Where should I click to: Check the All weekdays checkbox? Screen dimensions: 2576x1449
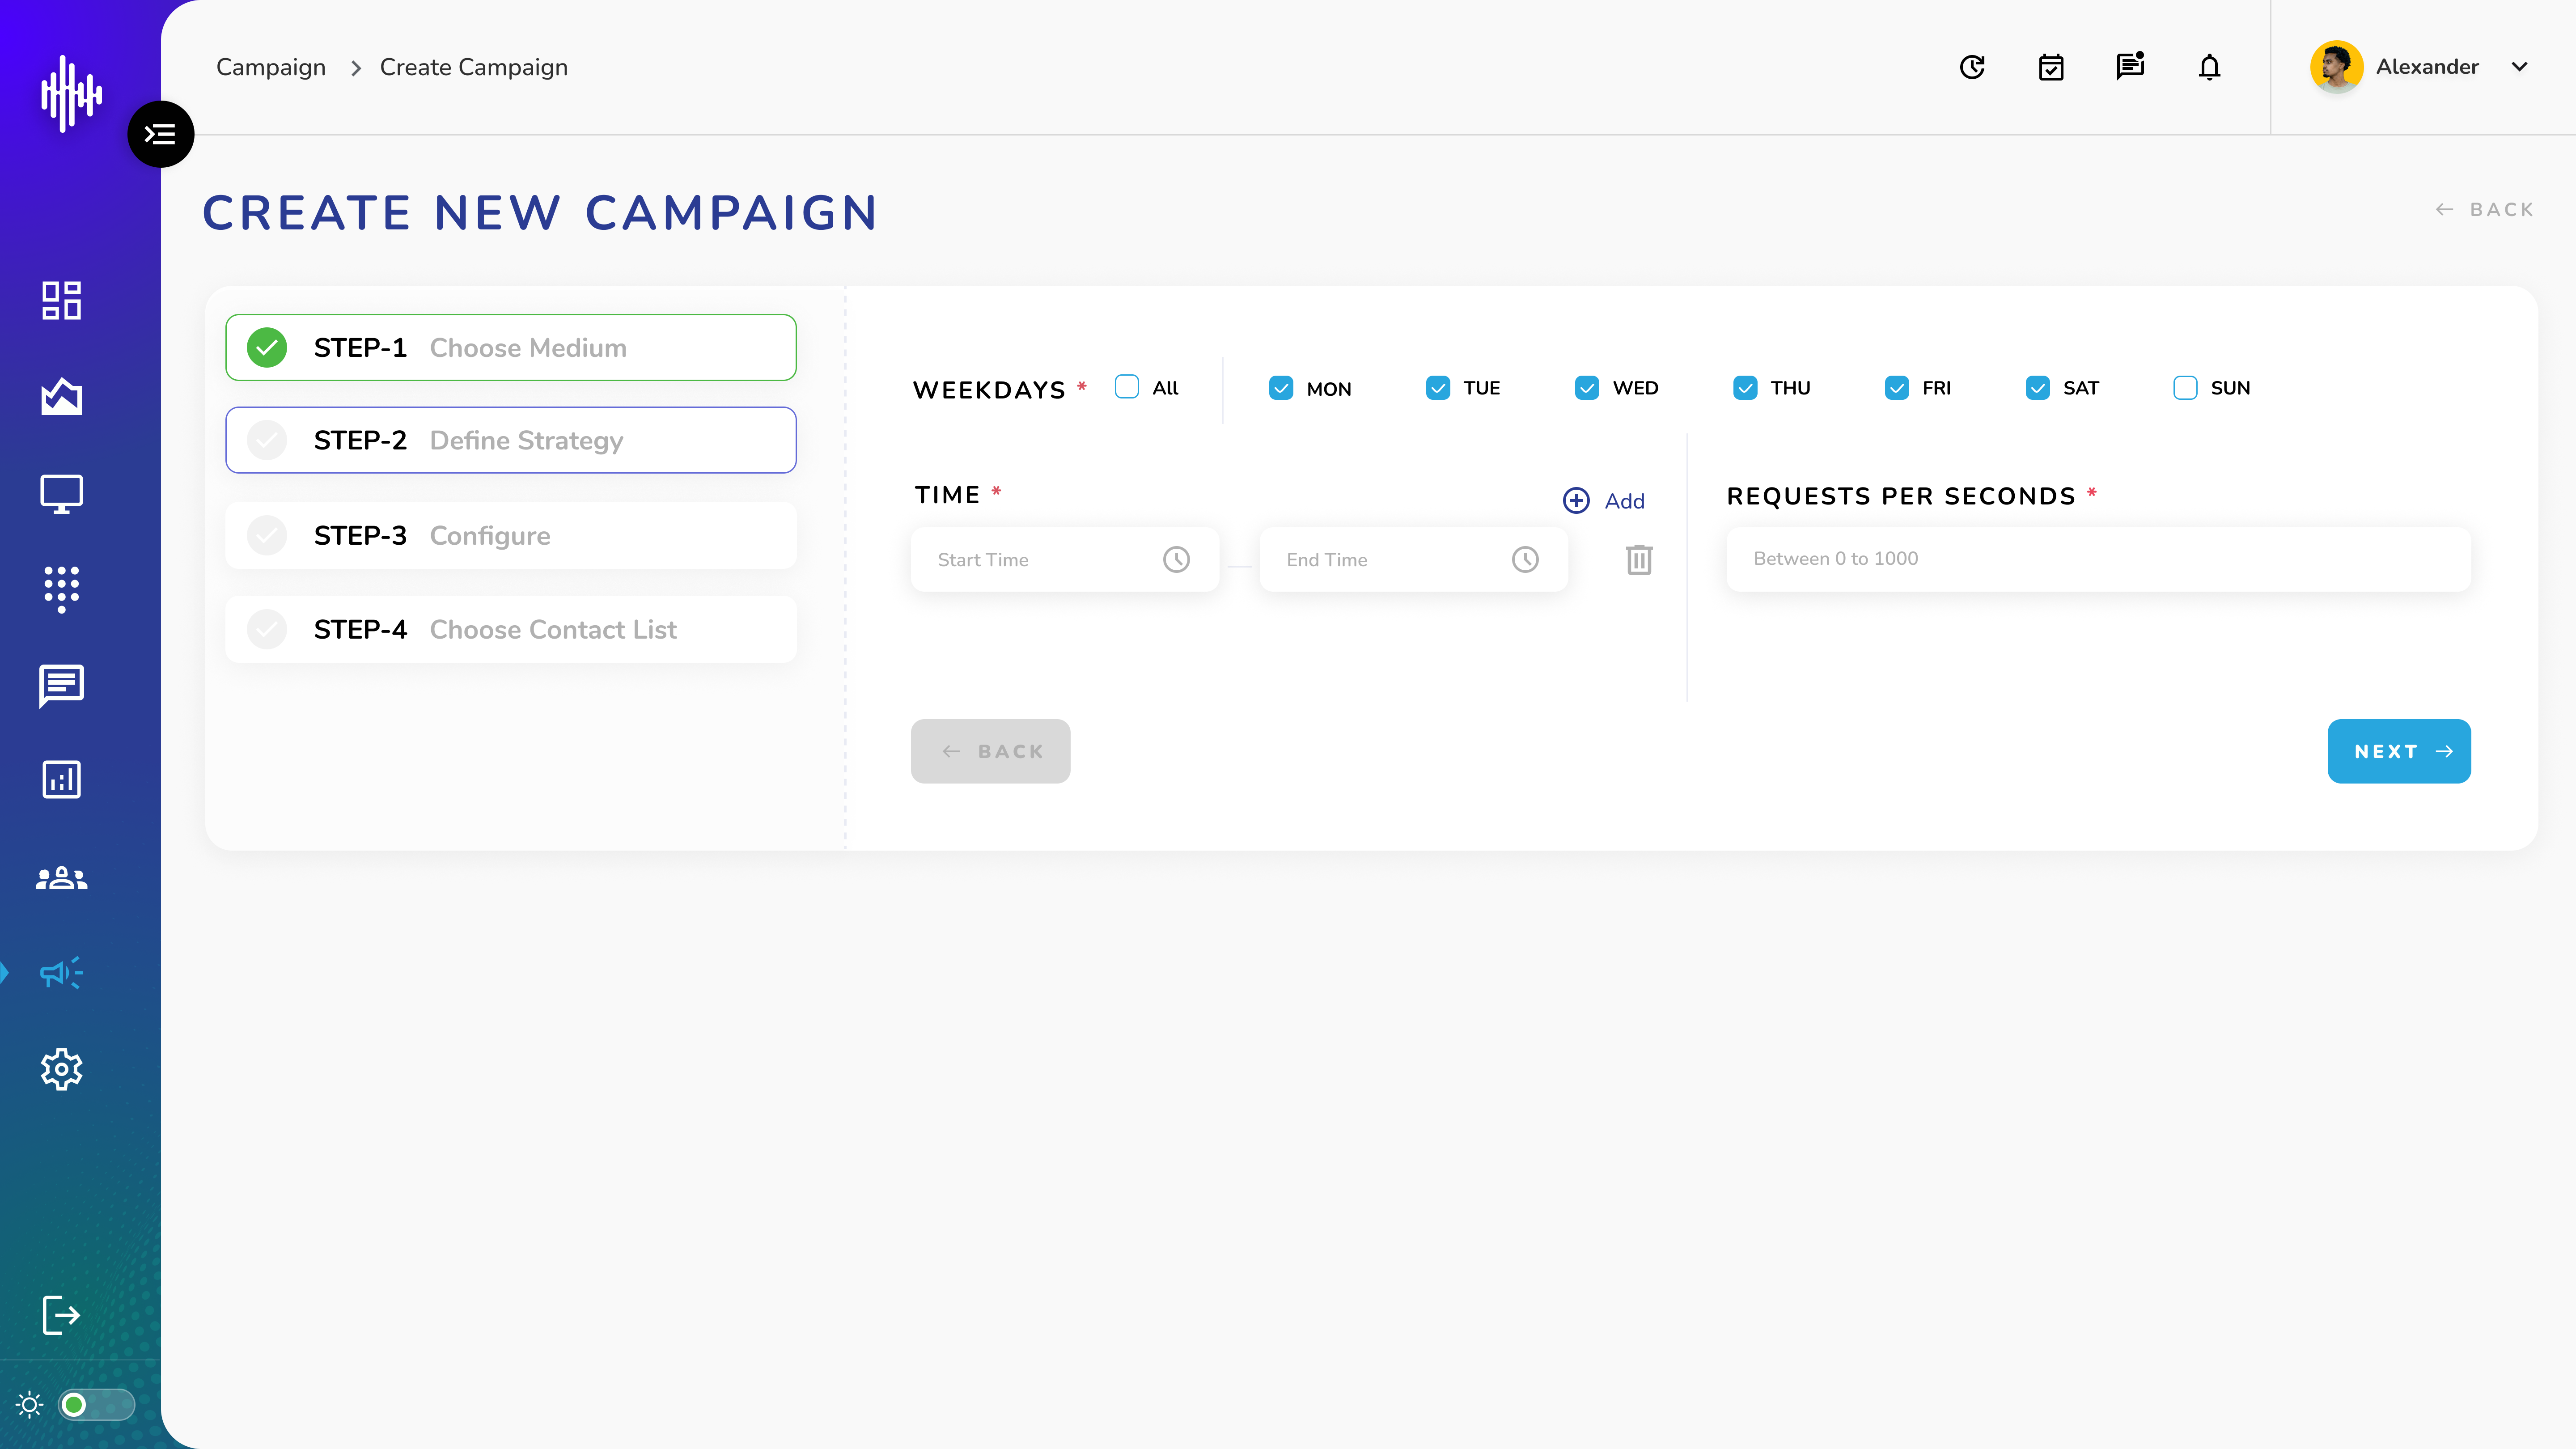click(x=1126, y=387)
